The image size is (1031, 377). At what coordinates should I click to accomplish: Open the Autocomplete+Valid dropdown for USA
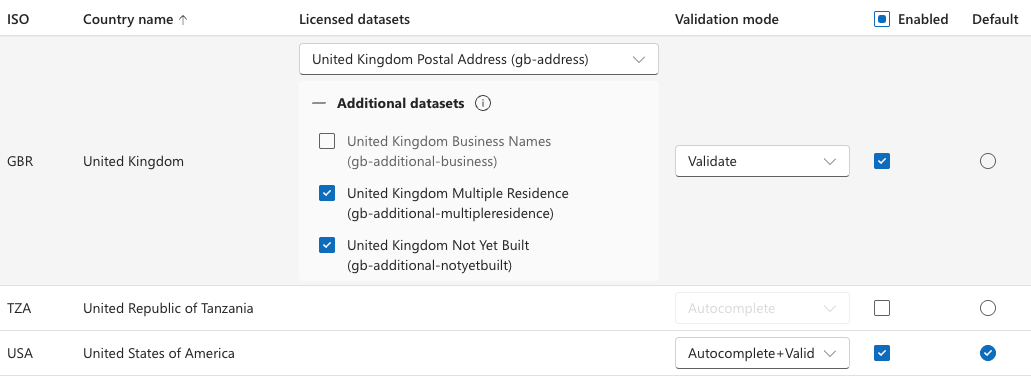(762, 353)
